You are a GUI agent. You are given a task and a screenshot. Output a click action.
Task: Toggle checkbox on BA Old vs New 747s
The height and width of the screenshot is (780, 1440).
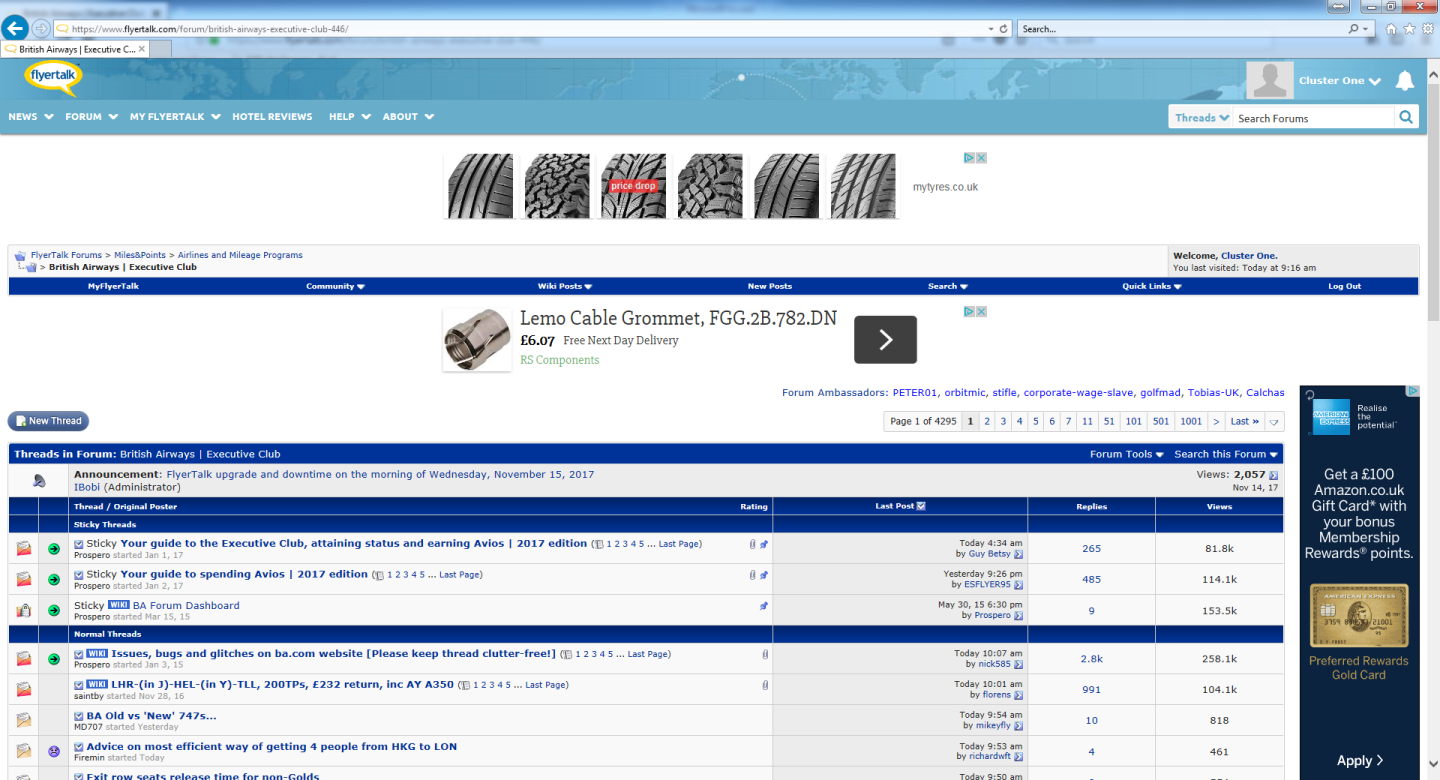pos(79,716)
